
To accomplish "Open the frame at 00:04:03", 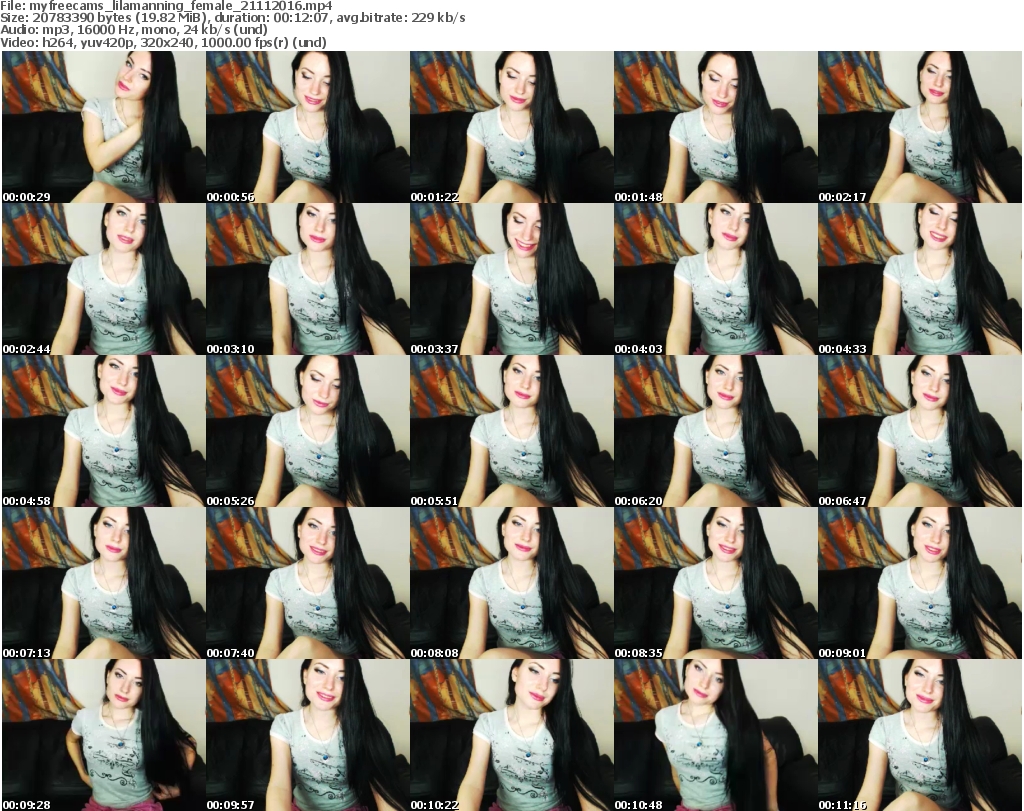I will coord(715,279).
